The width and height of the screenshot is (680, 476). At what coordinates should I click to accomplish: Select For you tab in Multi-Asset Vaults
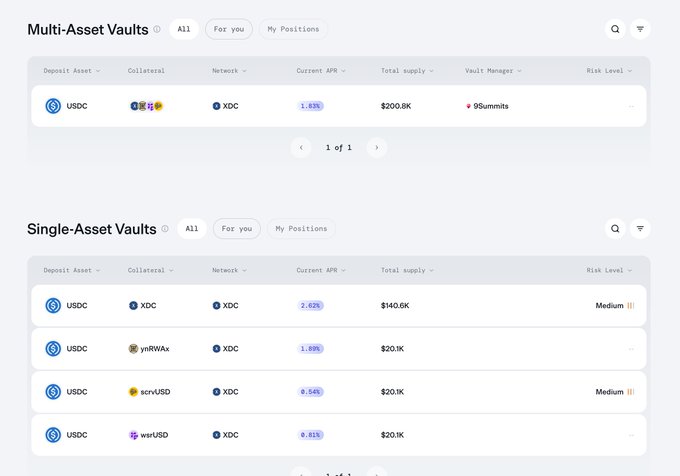point(229,29)
